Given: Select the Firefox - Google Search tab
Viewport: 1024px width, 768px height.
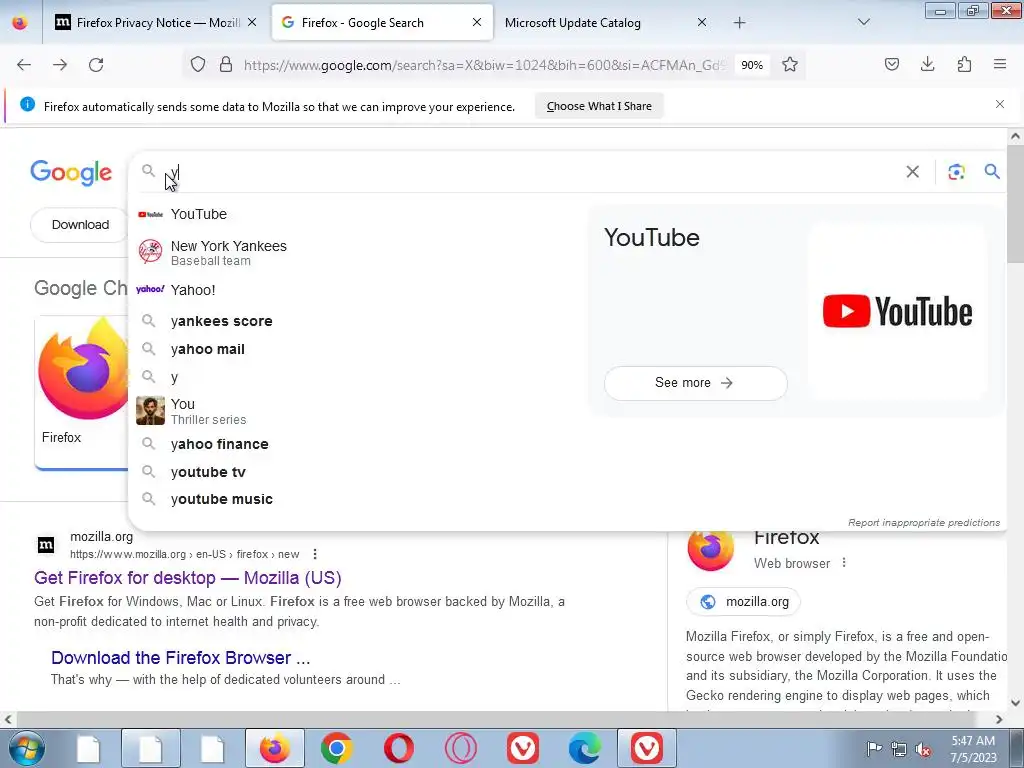Looking at the screenshot, I should 382,23.
